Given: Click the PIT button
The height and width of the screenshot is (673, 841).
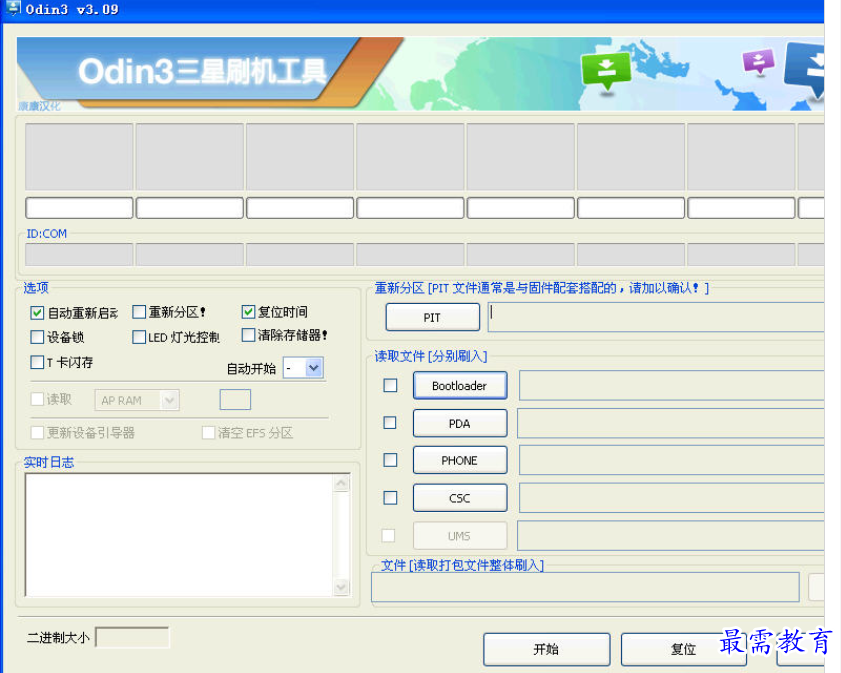Looking at the screenshot, I should tap(432, 317).
